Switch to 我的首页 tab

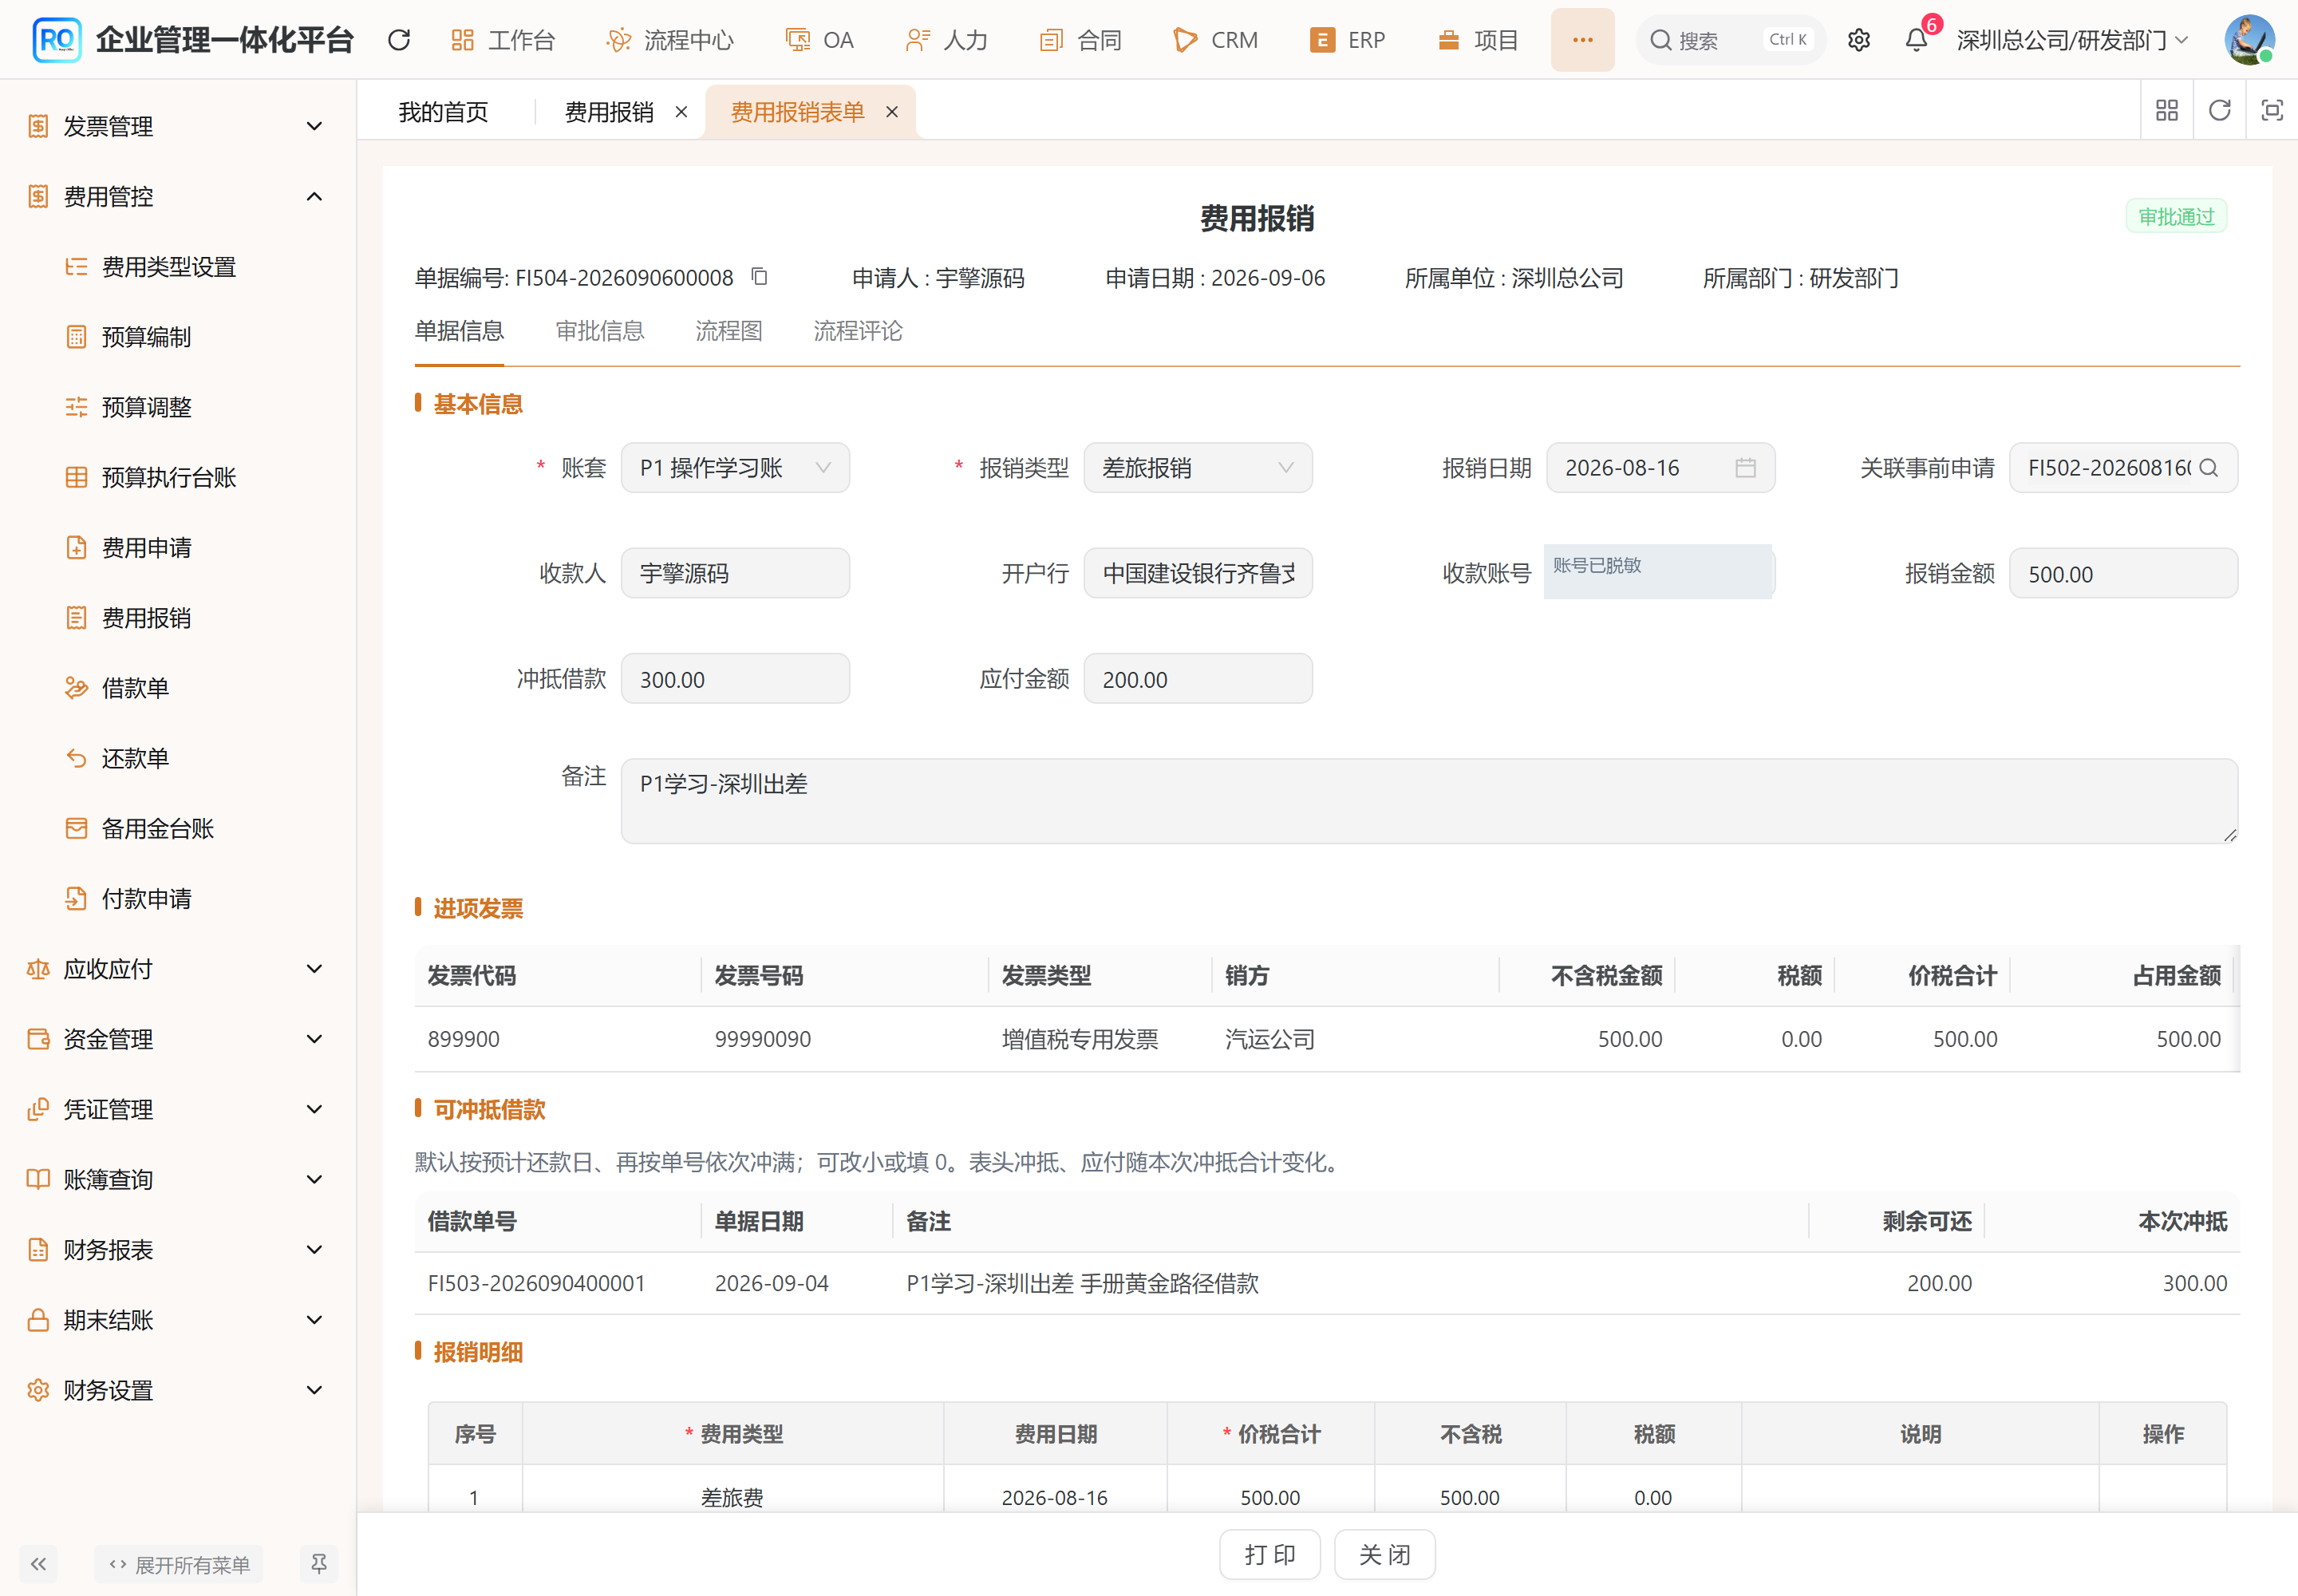coord(443,112)
